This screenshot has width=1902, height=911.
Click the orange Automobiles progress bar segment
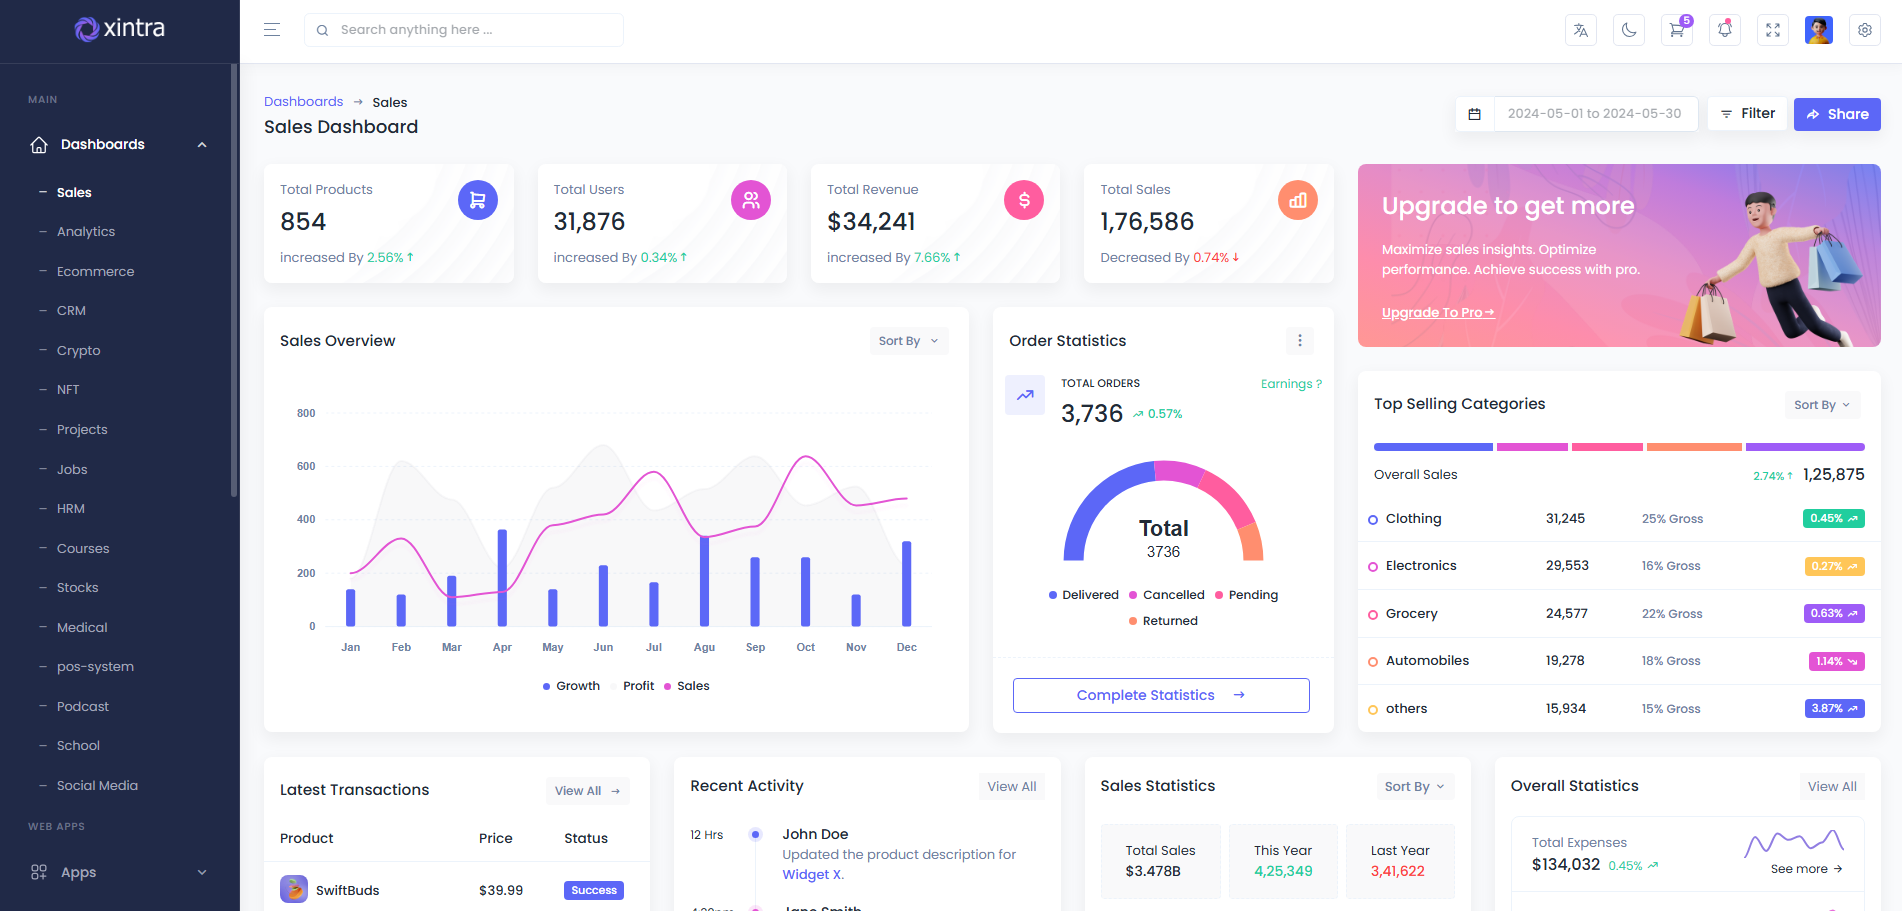point(1694,447)
